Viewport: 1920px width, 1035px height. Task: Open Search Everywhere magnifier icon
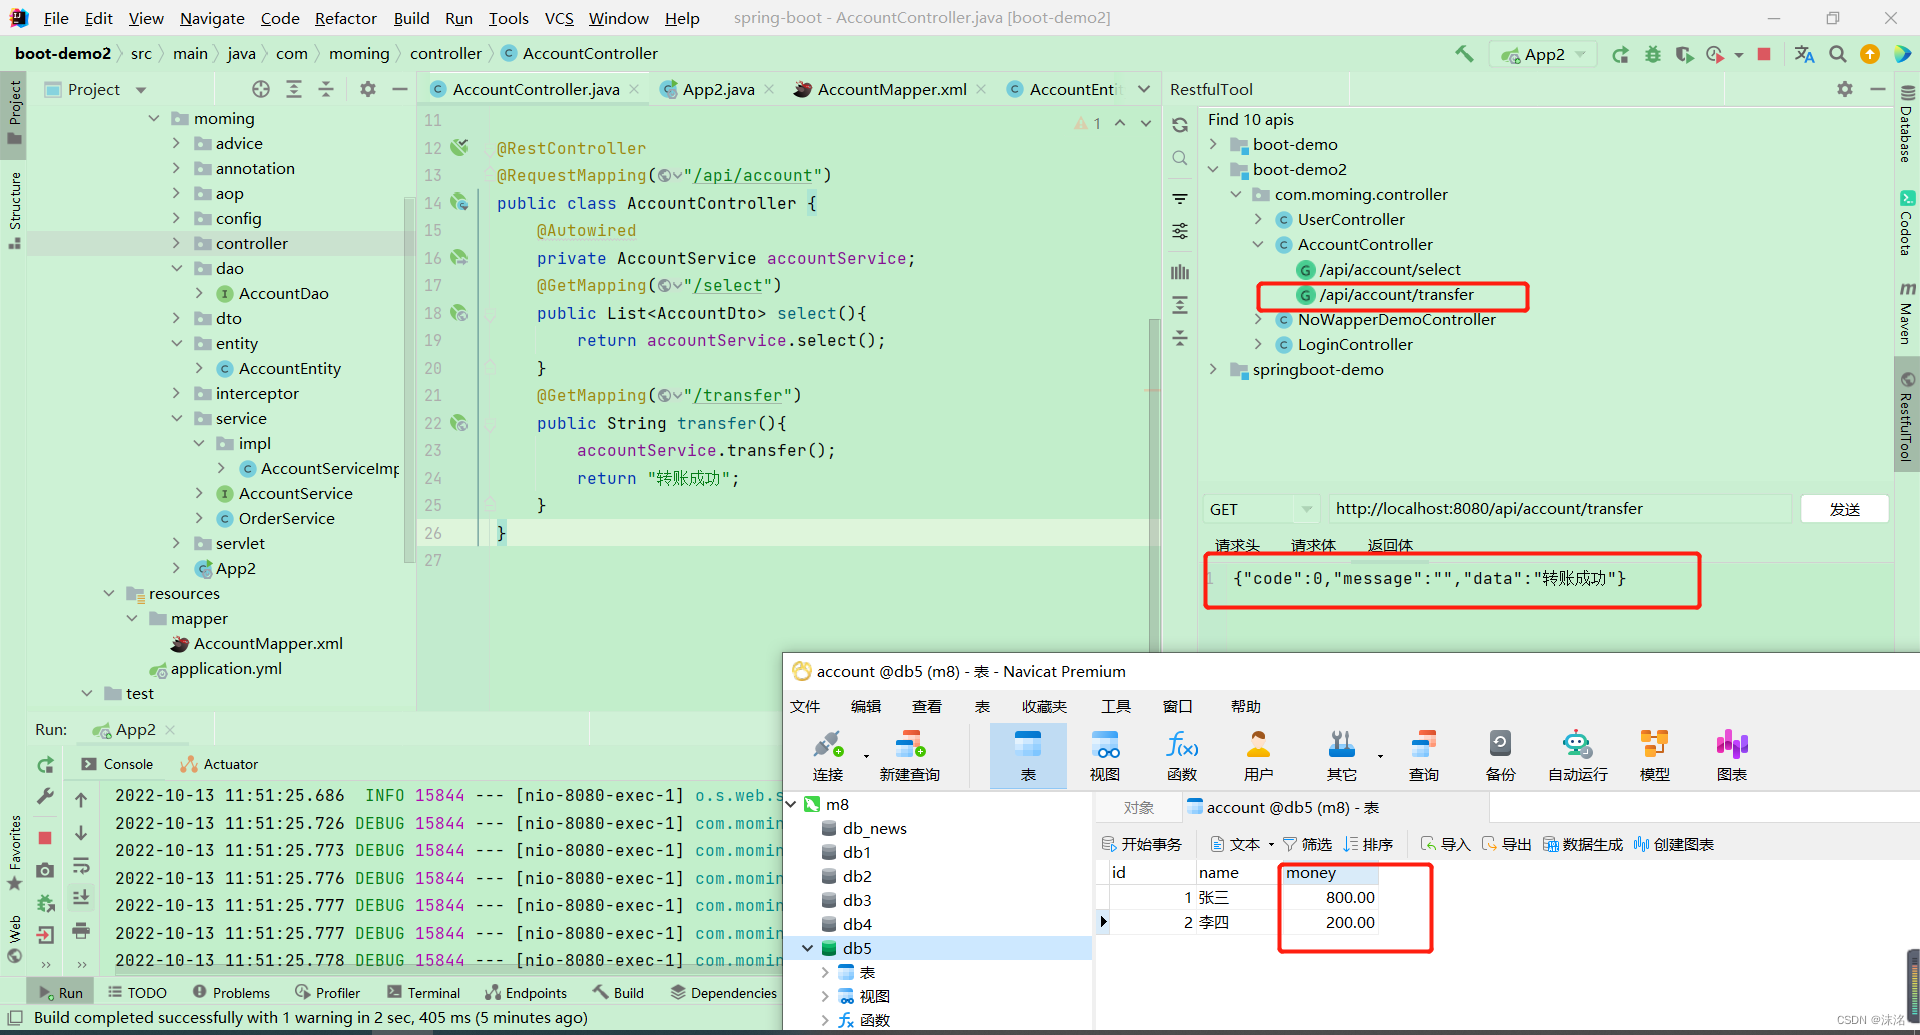point(1838,54)
